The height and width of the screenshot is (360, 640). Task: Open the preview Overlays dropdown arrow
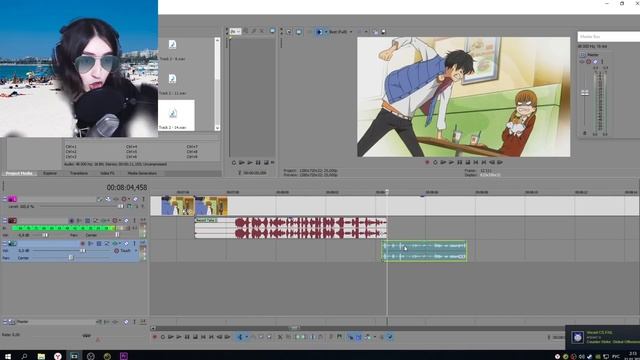pos(366,32)
